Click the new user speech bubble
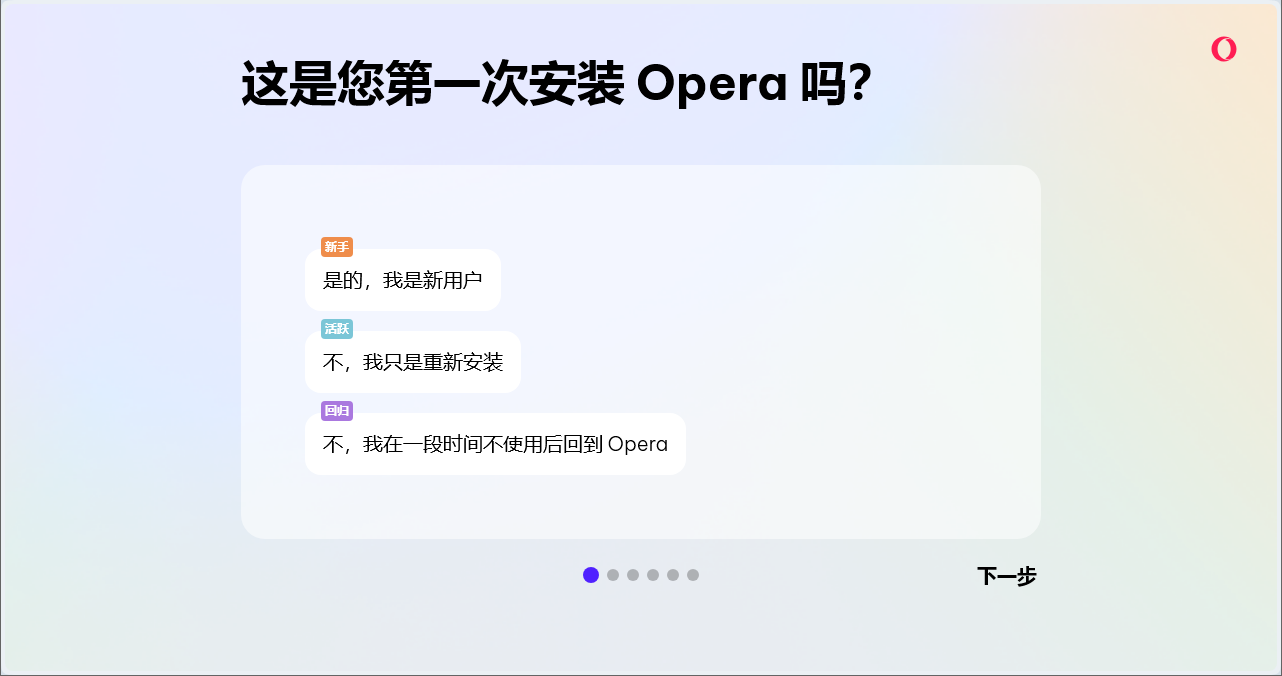Image resolution: width=1282 pixels, height=676 pixels. (403, 280)
